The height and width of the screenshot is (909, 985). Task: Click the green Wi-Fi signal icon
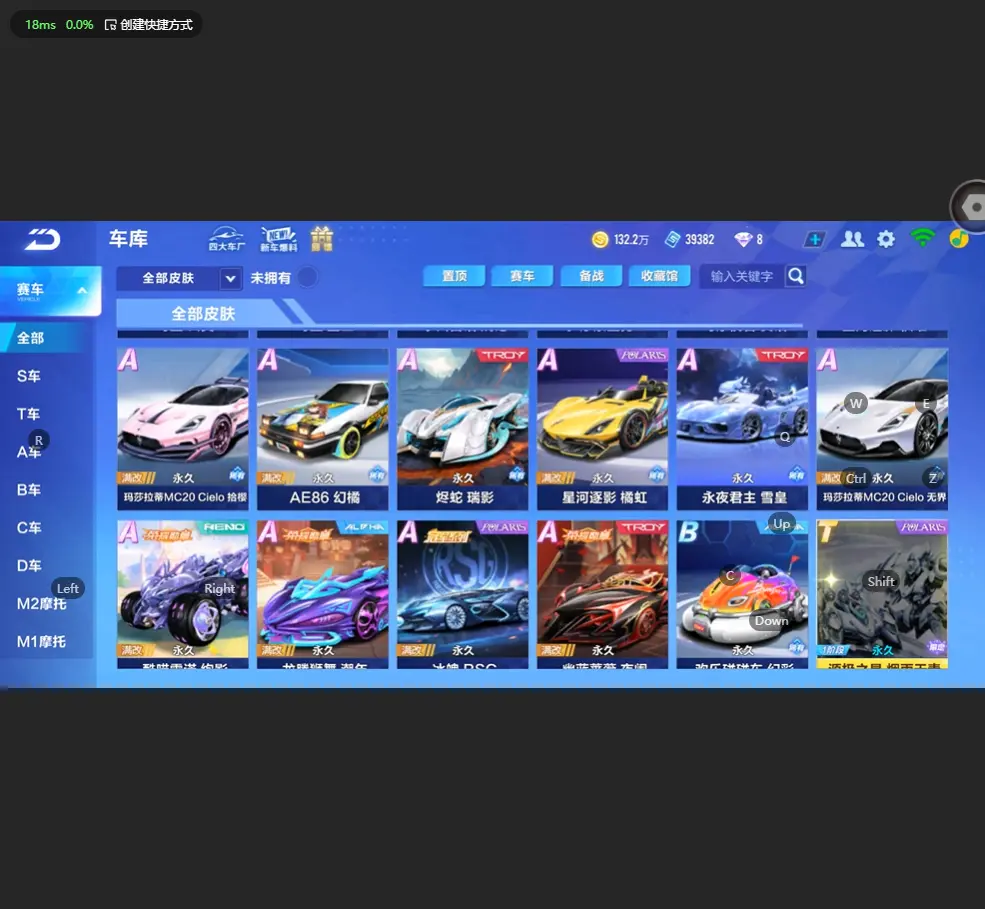pyautogui.click(x=922, y=238)
